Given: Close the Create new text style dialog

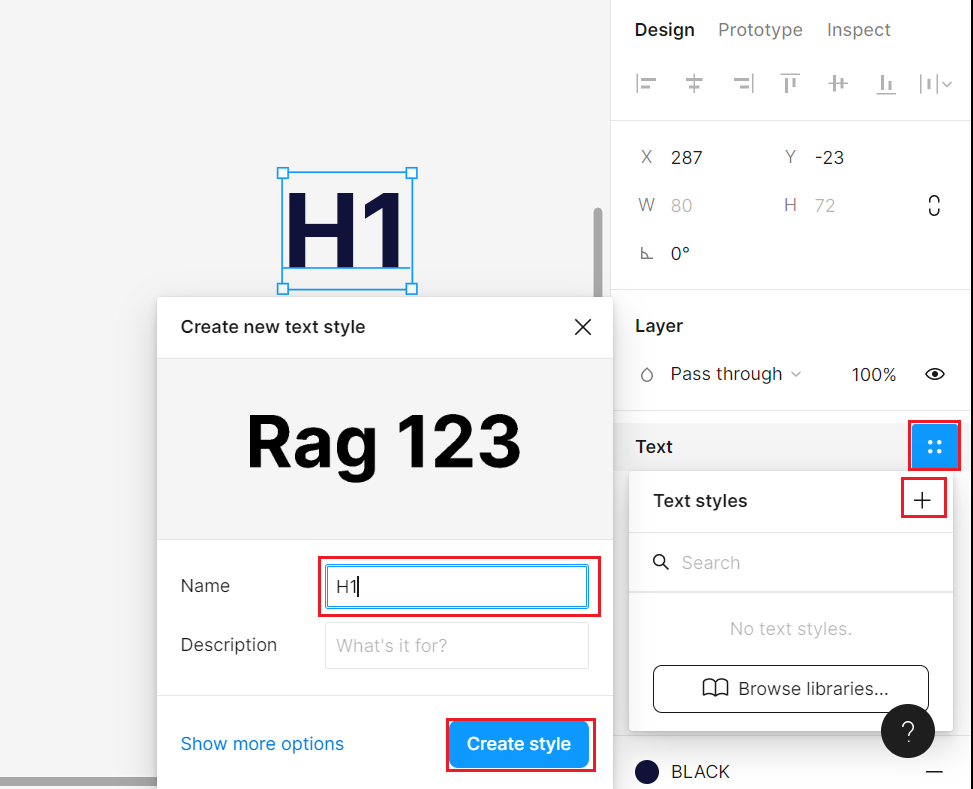Looking at the screenshot, I should pyautogui.click(x=583, y=327).
